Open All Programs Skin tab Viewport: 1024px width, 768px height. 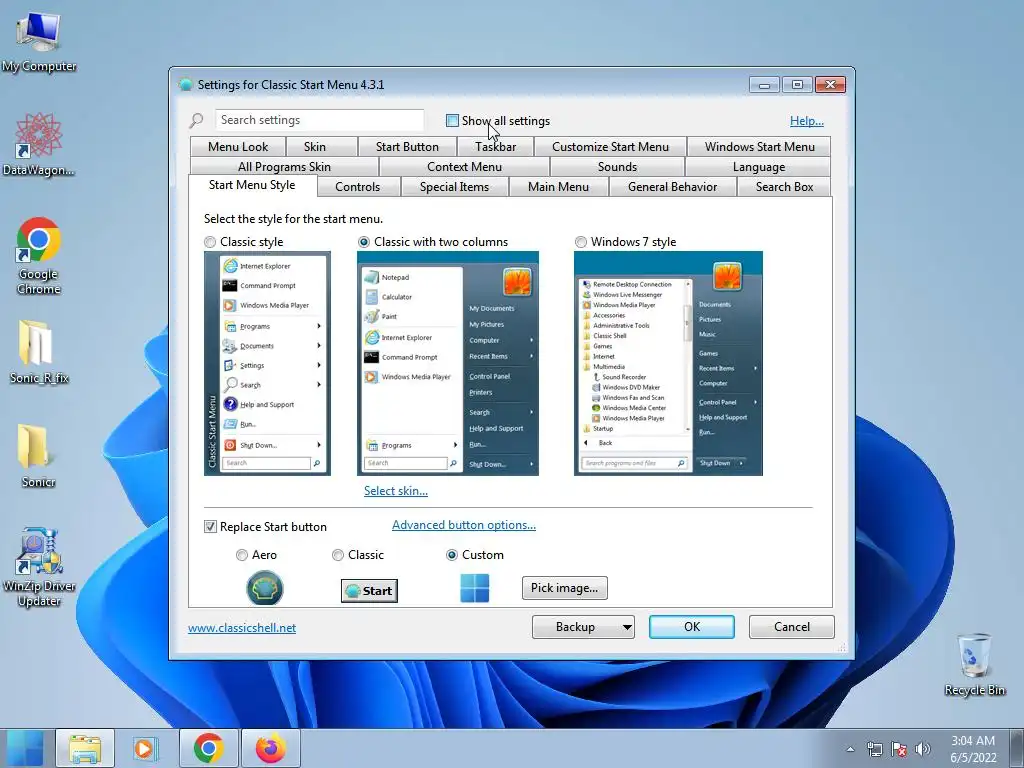pos(284,167)
